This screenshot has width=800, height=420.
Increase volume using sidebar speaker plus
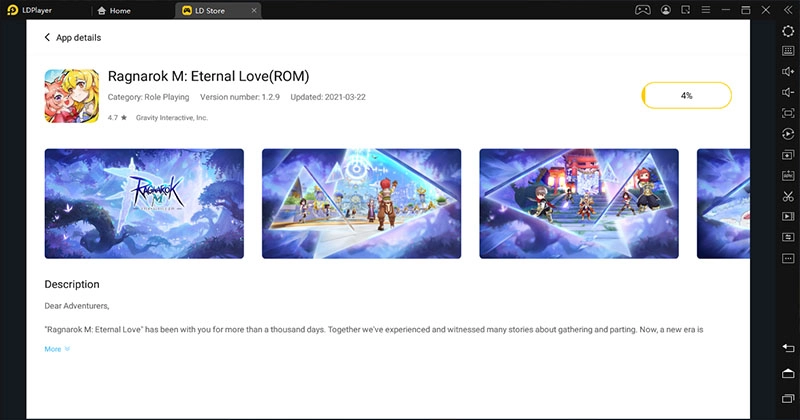(788, 71)
